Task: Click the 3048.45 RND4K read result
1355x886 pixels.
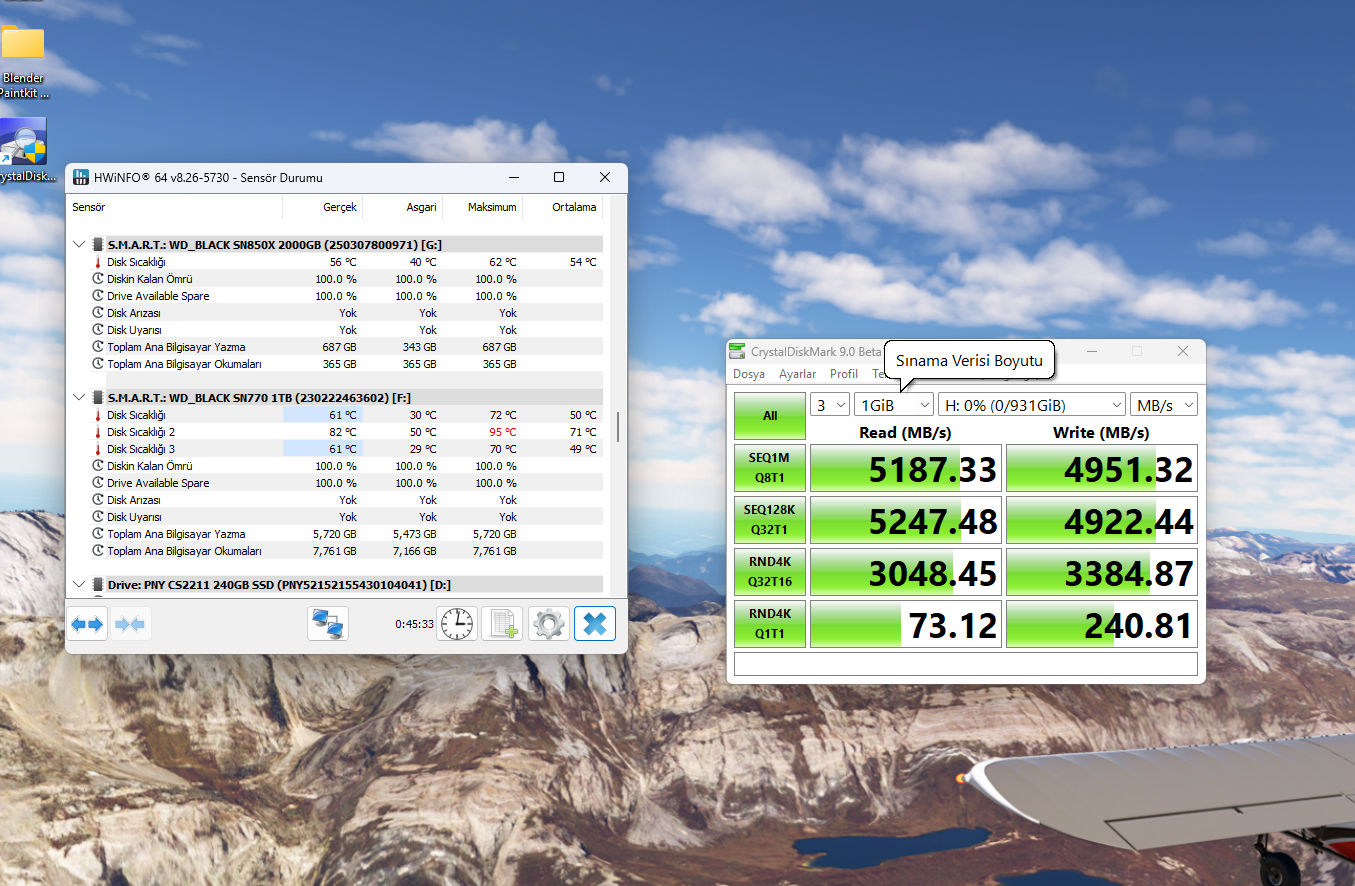Action: 905,572
